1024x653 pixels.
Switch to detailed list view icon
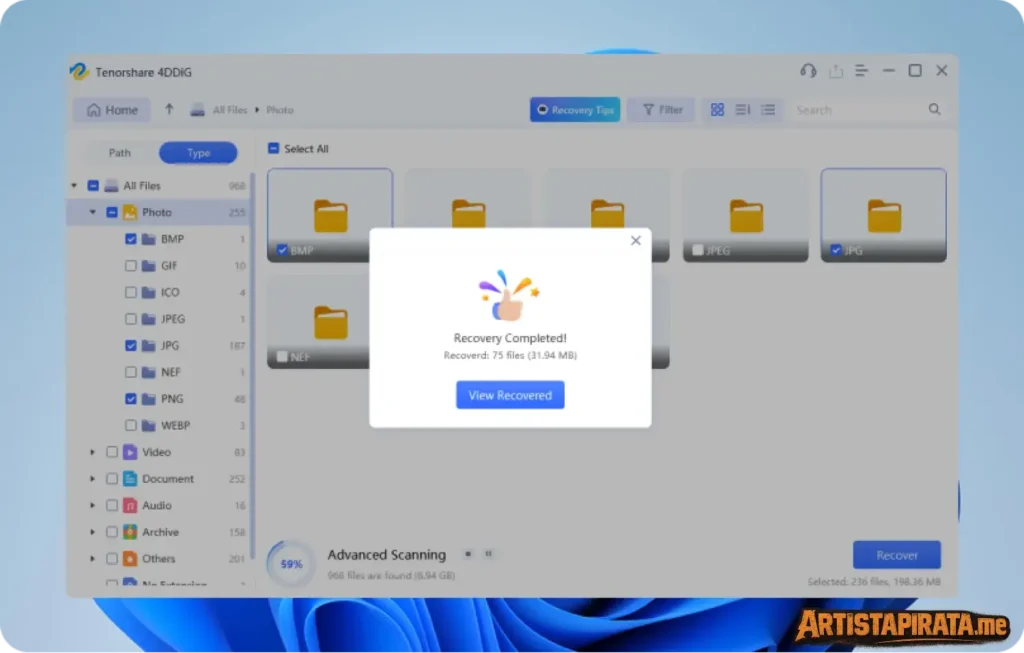[768, 110]
